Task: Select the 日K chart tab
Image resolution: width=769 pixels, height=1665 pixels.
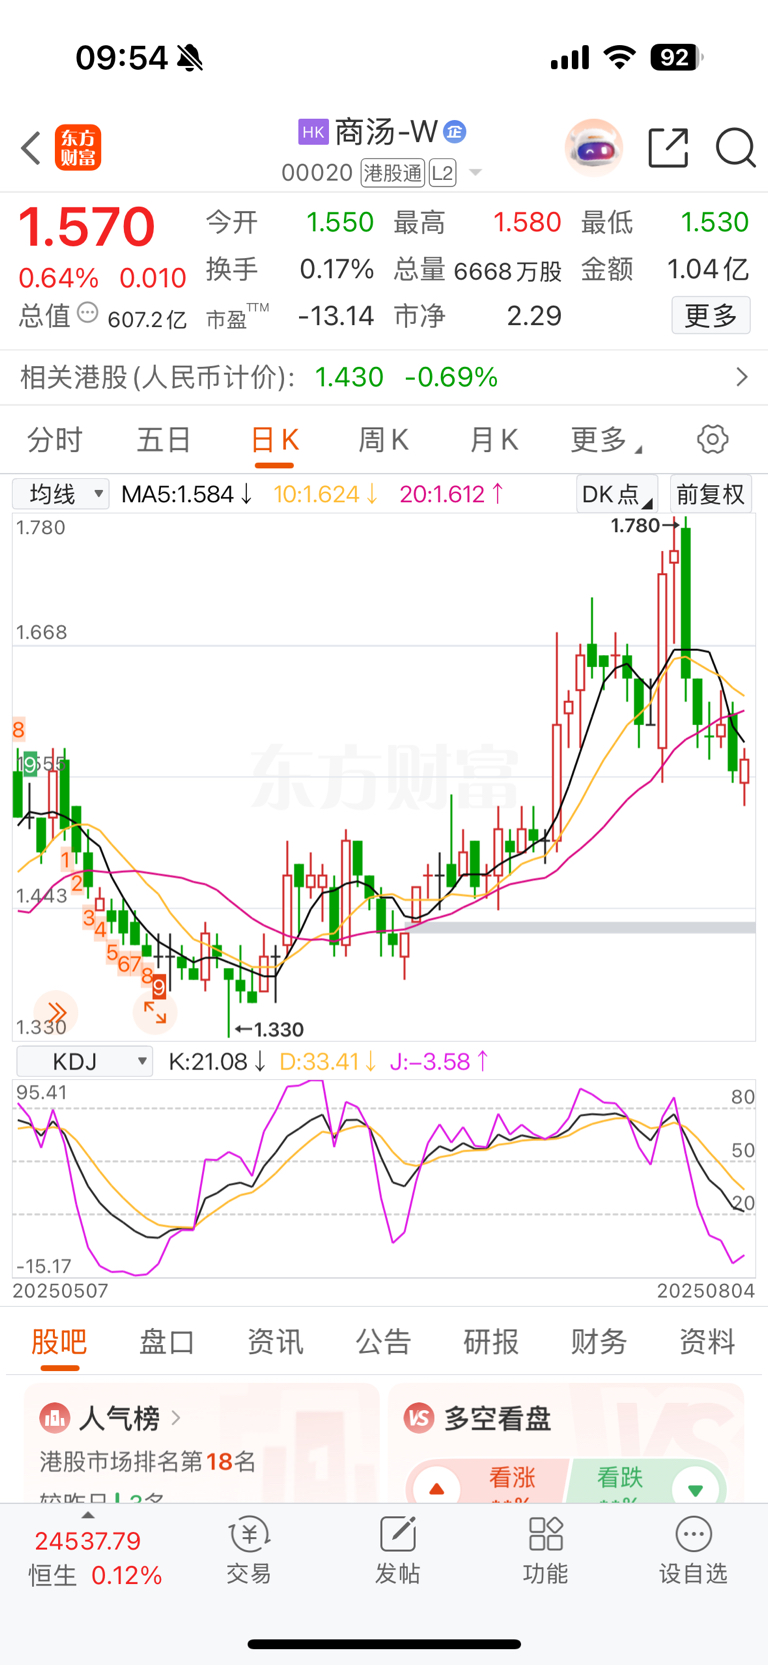Action: coord(274,440)
